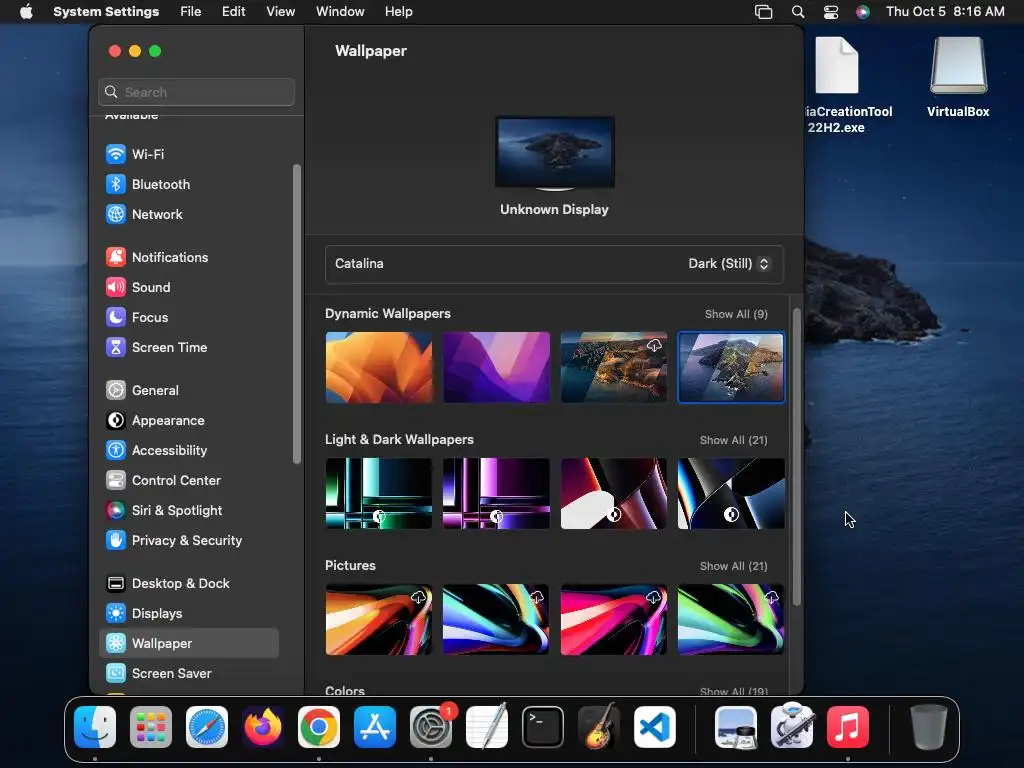Show all 21 Light & Dark Wallpapers
Image resolution: width=1024 pixels, height=768 pixels.
click(x=733, y=440)
